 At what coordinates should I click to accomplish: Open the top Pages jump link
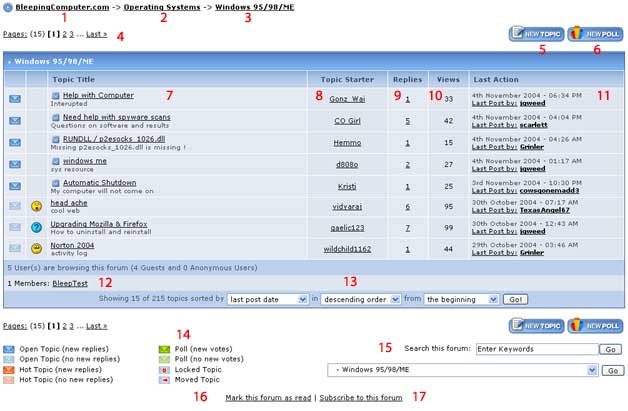click(15, 34)
